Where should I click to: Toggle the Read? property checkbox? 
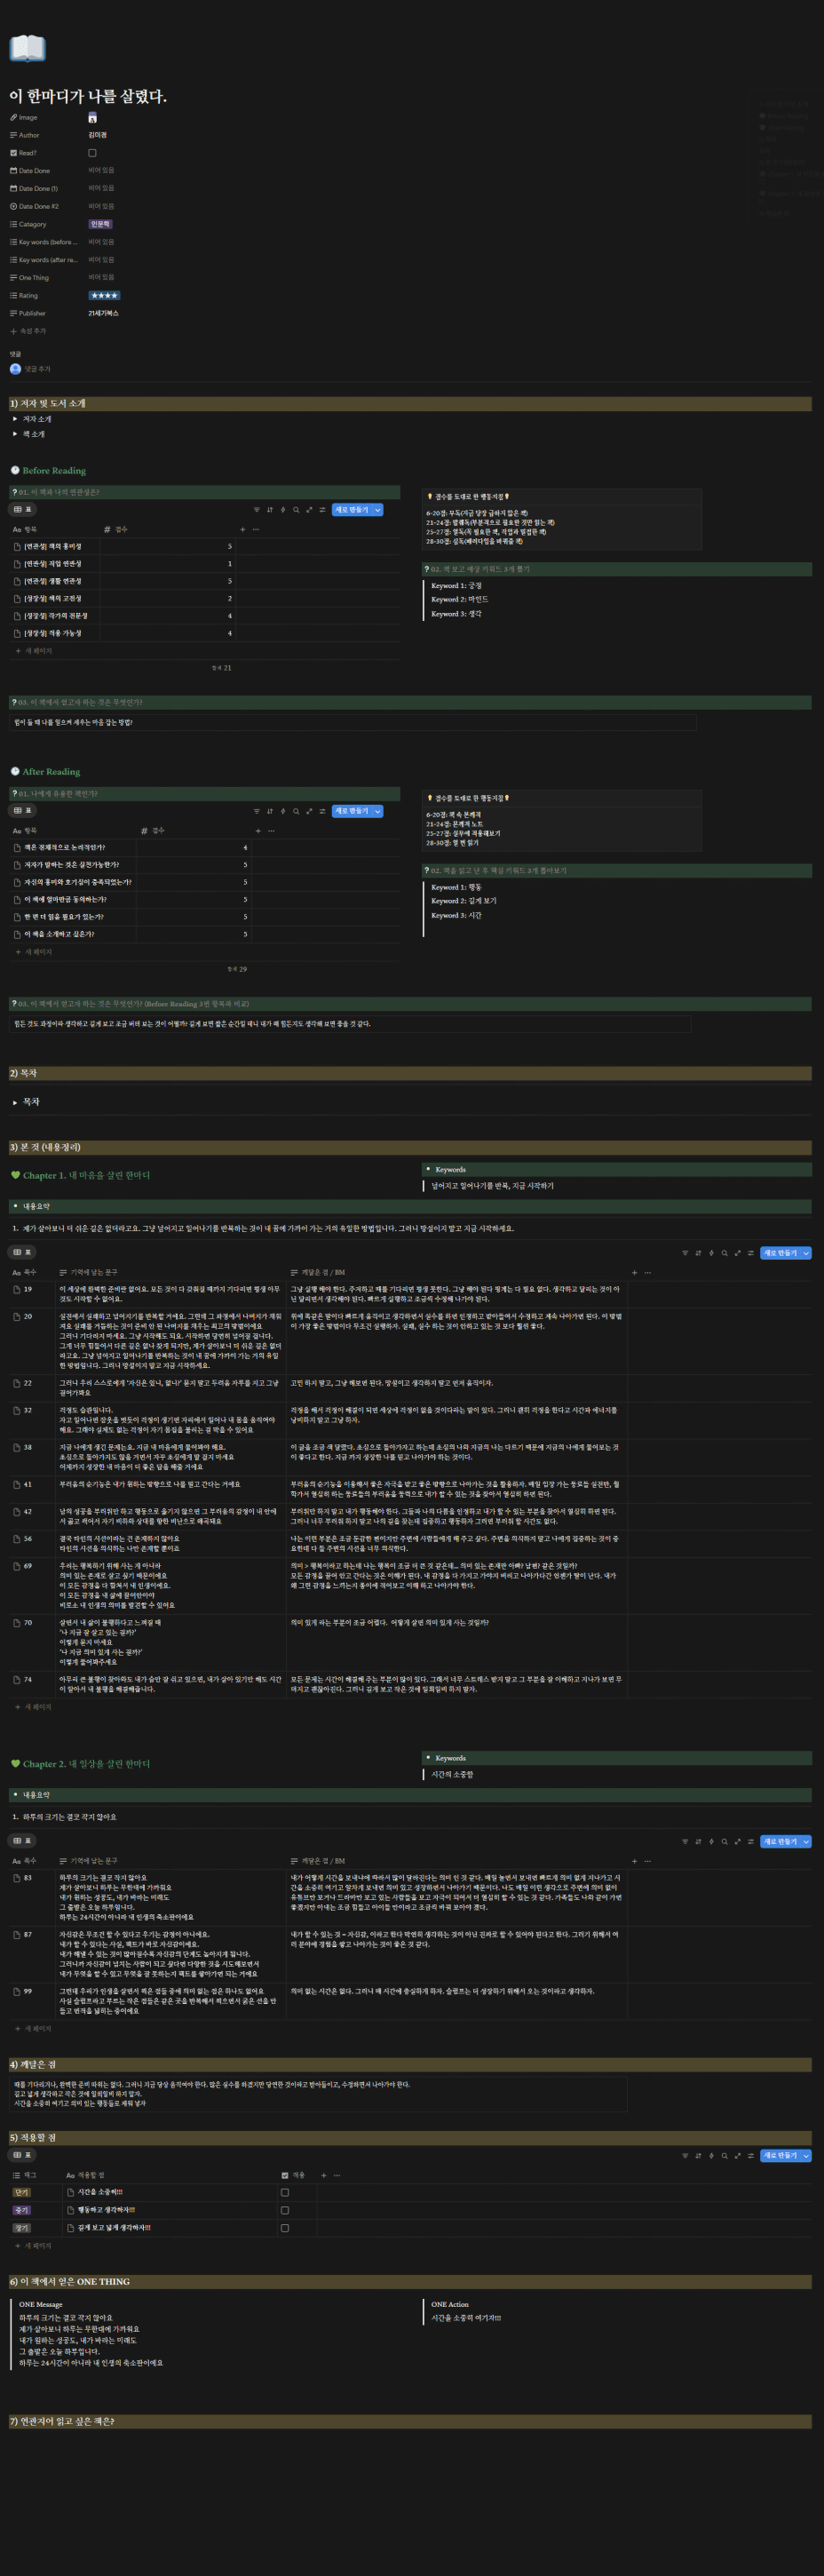(92, 153)
